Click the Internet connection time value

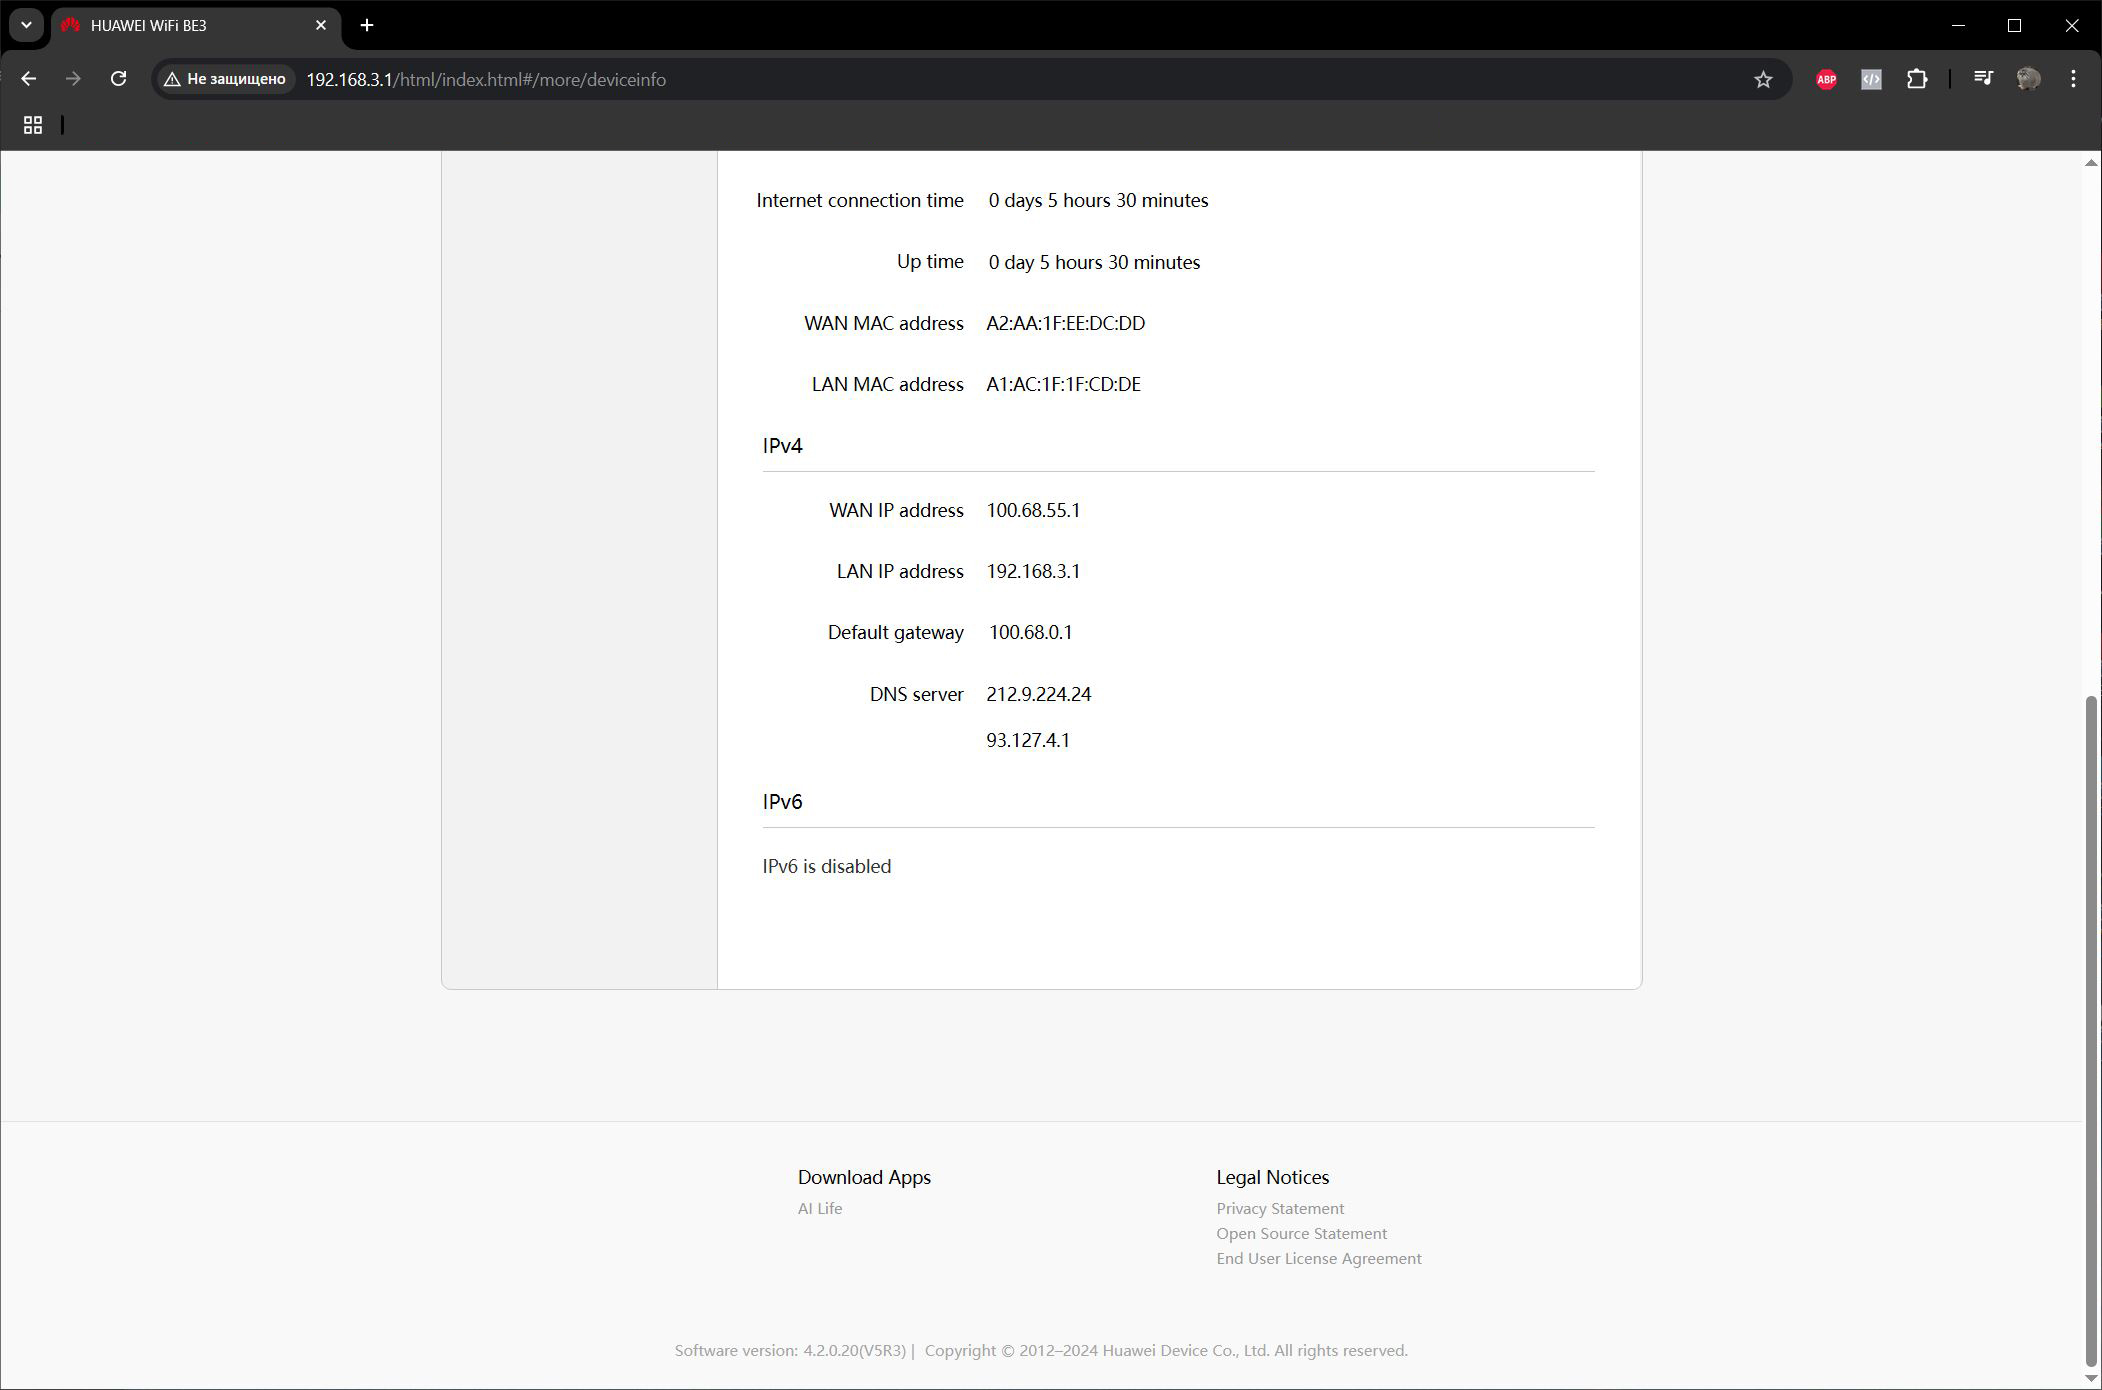pyautogui.click(x=1098, y=200)
